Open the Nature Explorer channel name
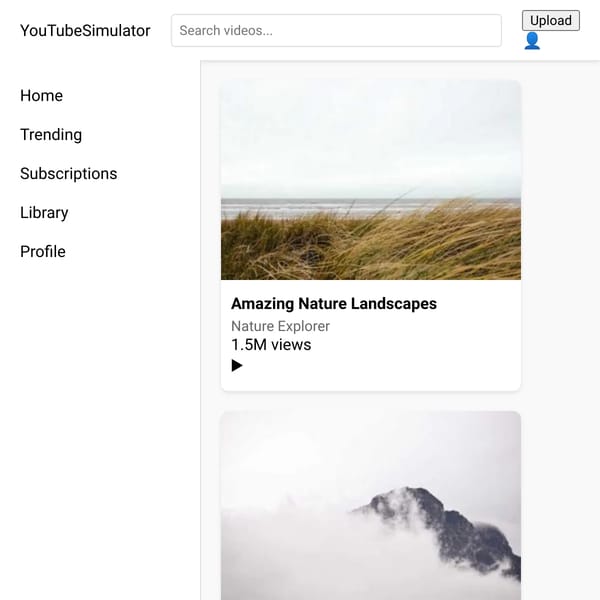Viewport: 600px width, 600px height. (280, 326)
